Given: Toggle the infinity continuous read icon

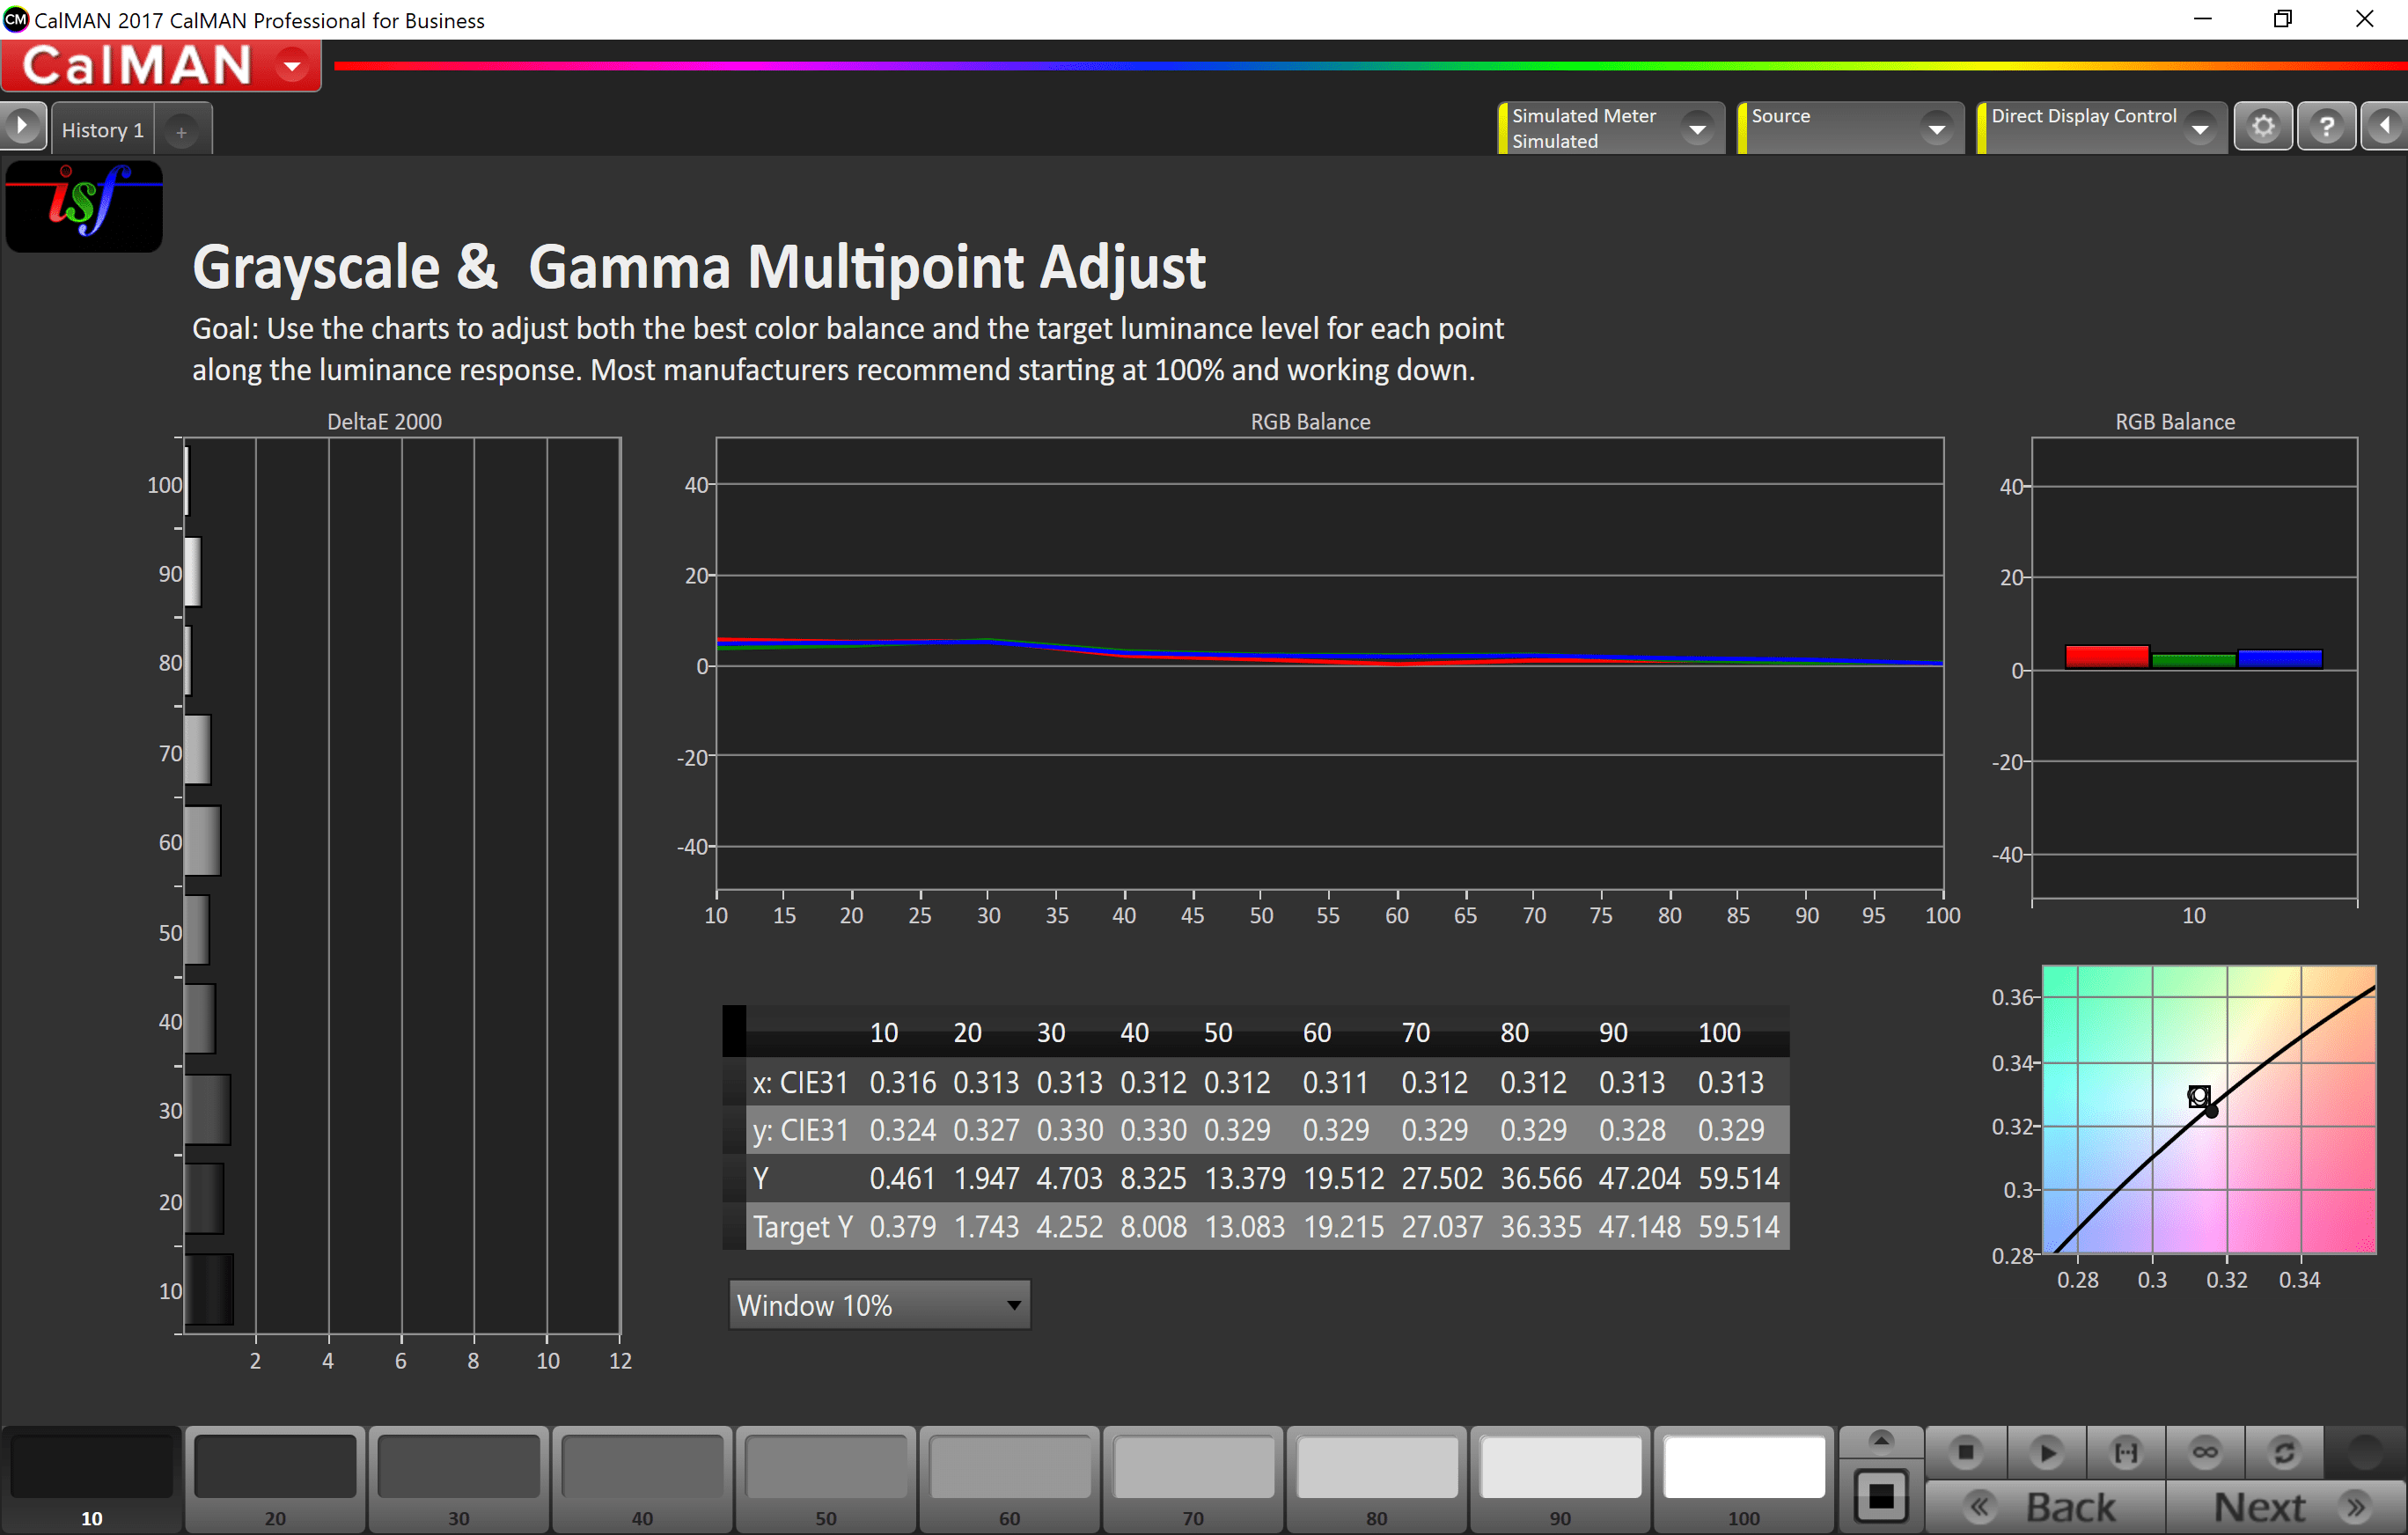Looking at the screenshot, I should (x=2205, y=1452).
